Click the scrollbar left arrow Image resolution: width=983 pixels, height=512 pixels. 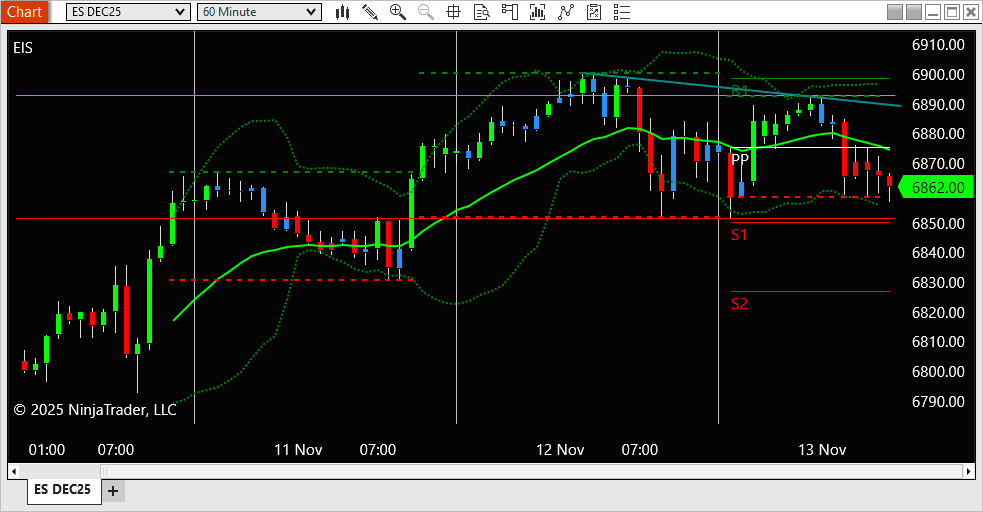pos(14,471)
